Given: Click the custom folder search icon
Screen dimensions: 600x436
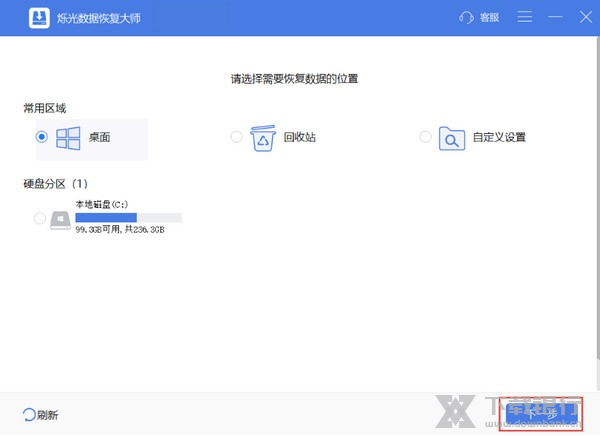Looking at the screenshot, I should pos(453,137).
